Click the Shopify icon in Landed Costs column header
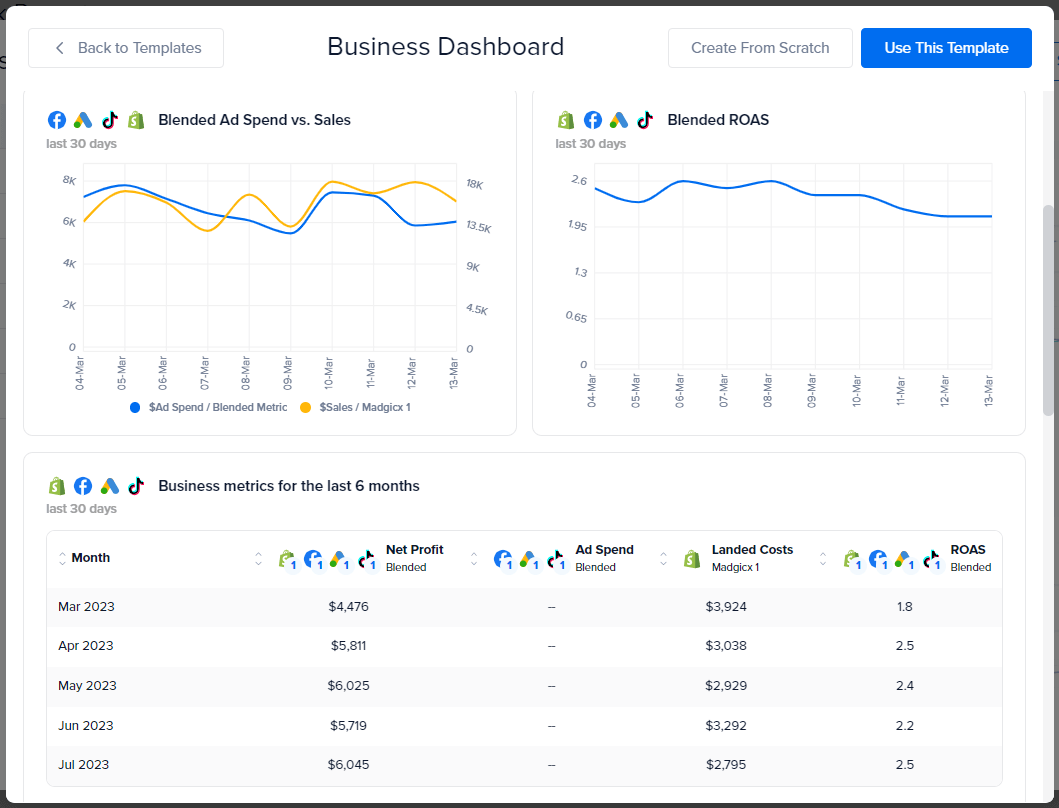Image resolution: width=1059 pixels, height=808 pixels. tap(692, 559)
